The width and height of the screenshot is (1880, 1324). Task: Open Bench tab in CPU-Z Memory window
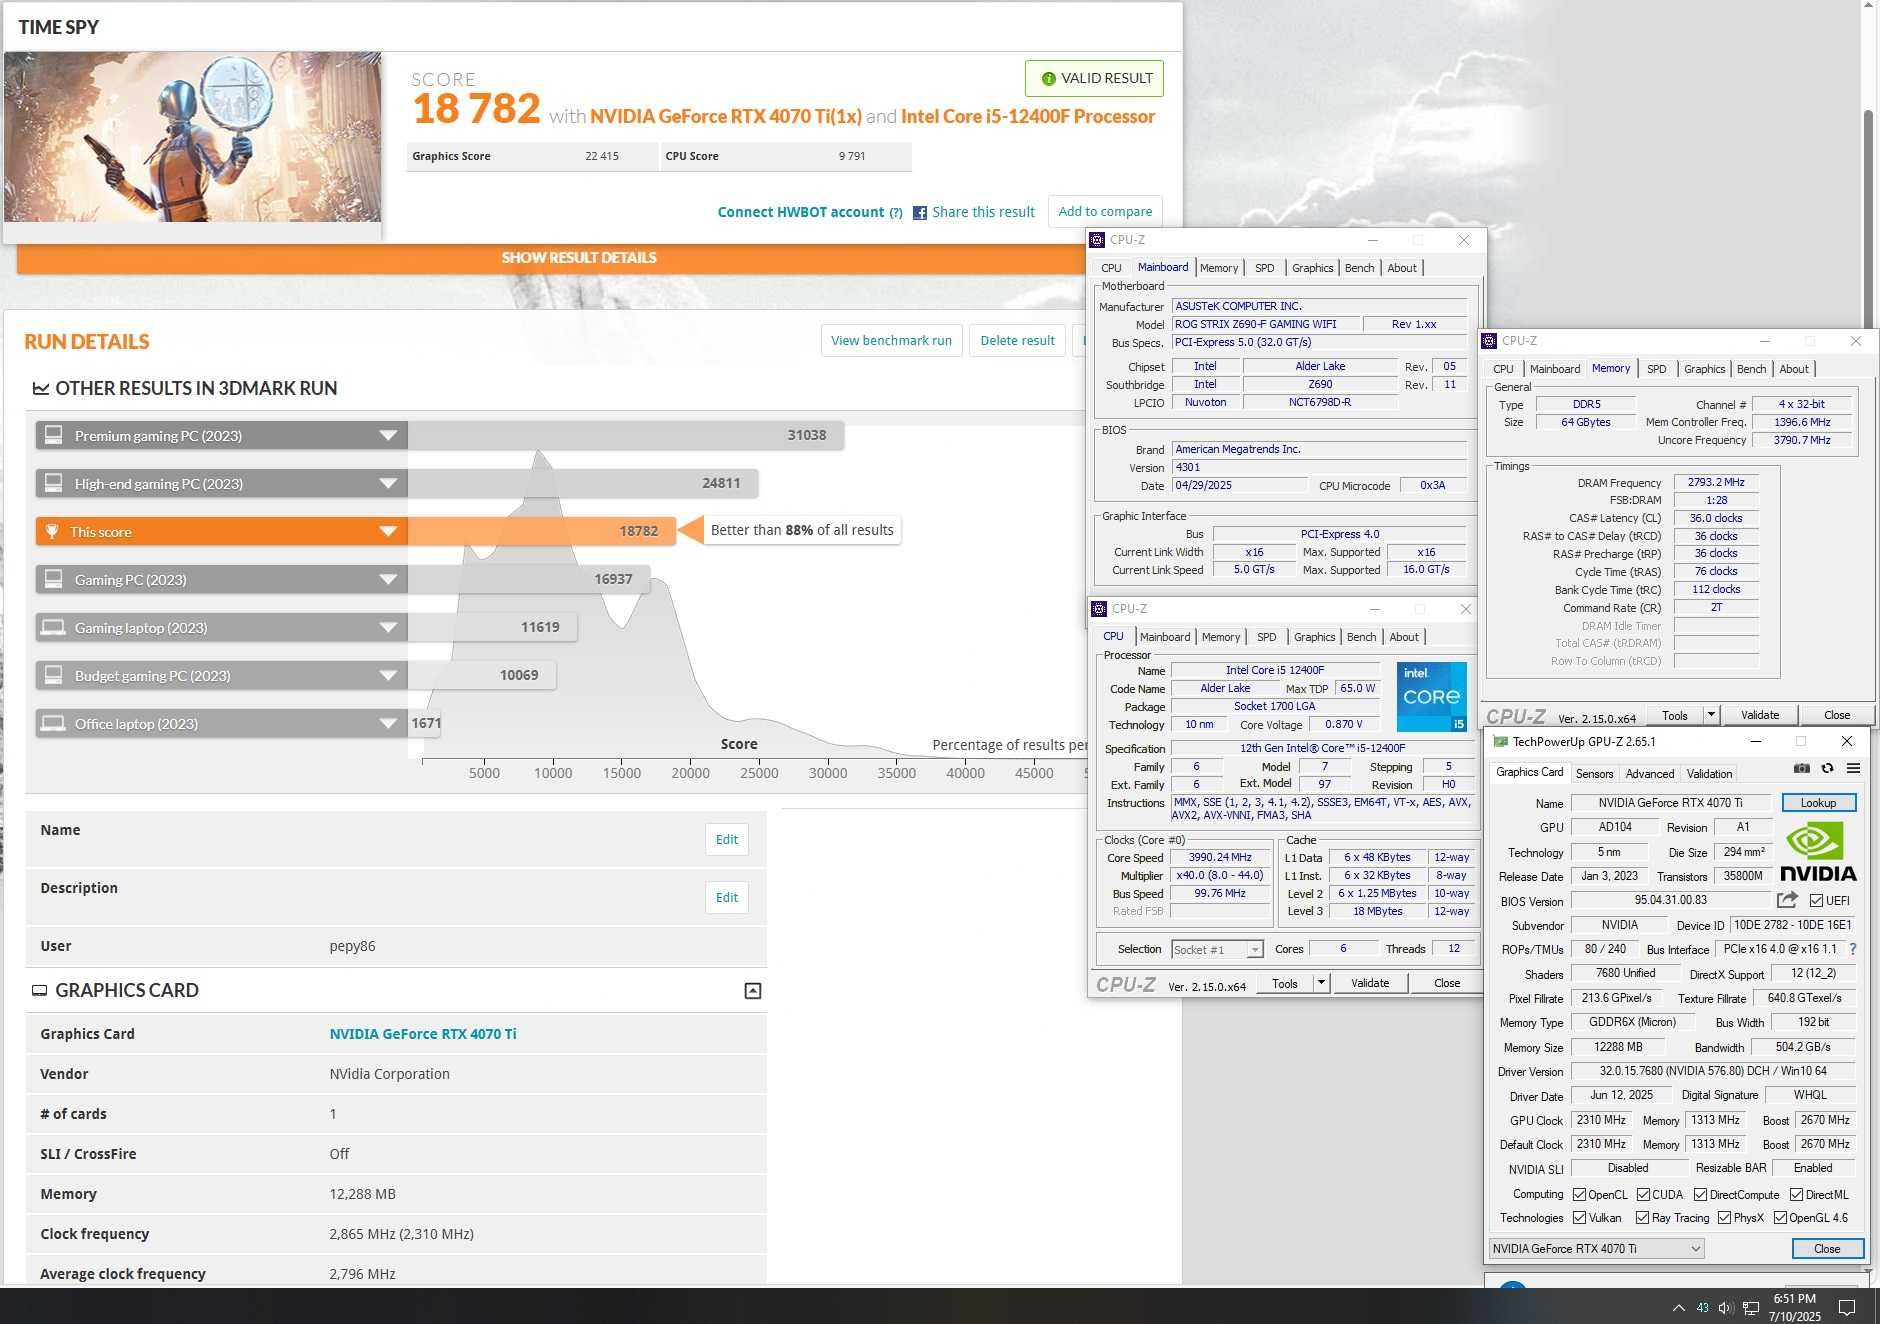[x=1751, y=369]
